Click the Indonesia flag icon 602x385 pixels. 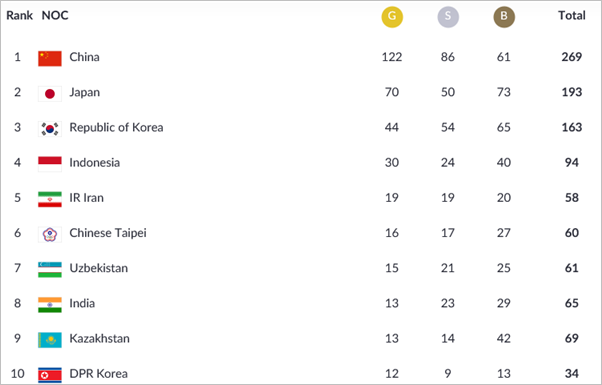point(50,164)
